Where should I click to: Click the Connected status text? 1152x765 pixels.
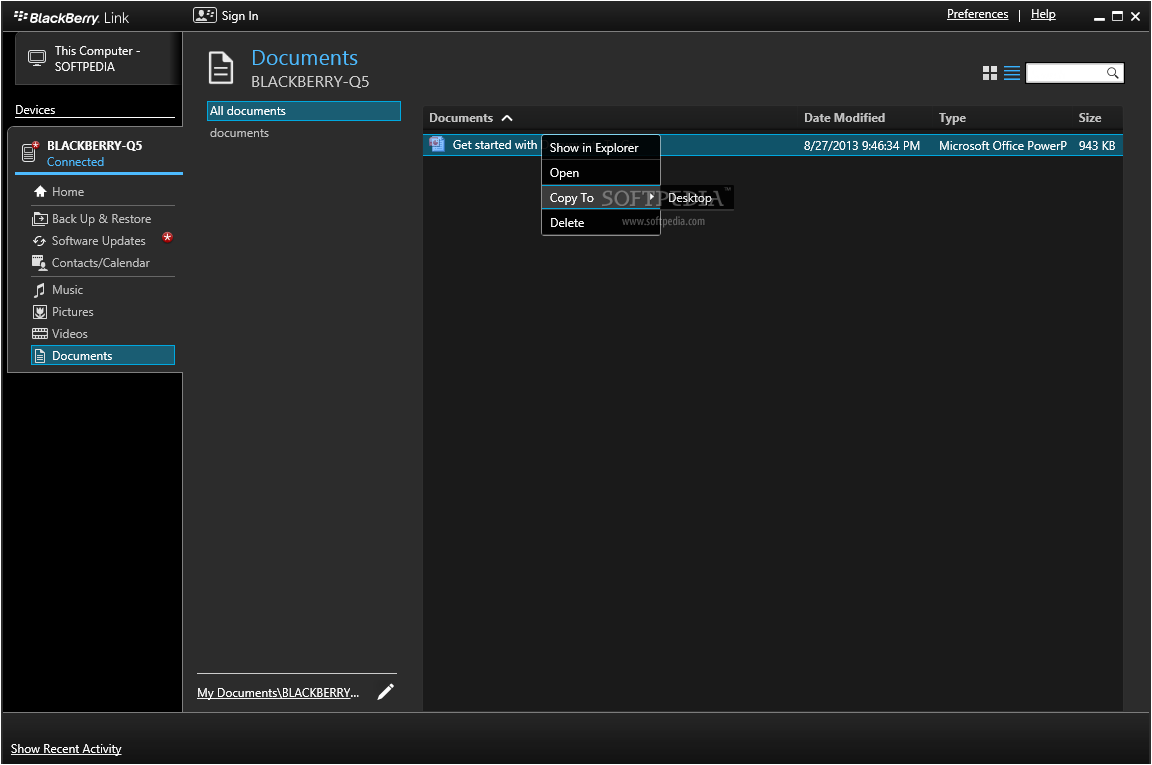pyautogui.click(x=75, y=162)
